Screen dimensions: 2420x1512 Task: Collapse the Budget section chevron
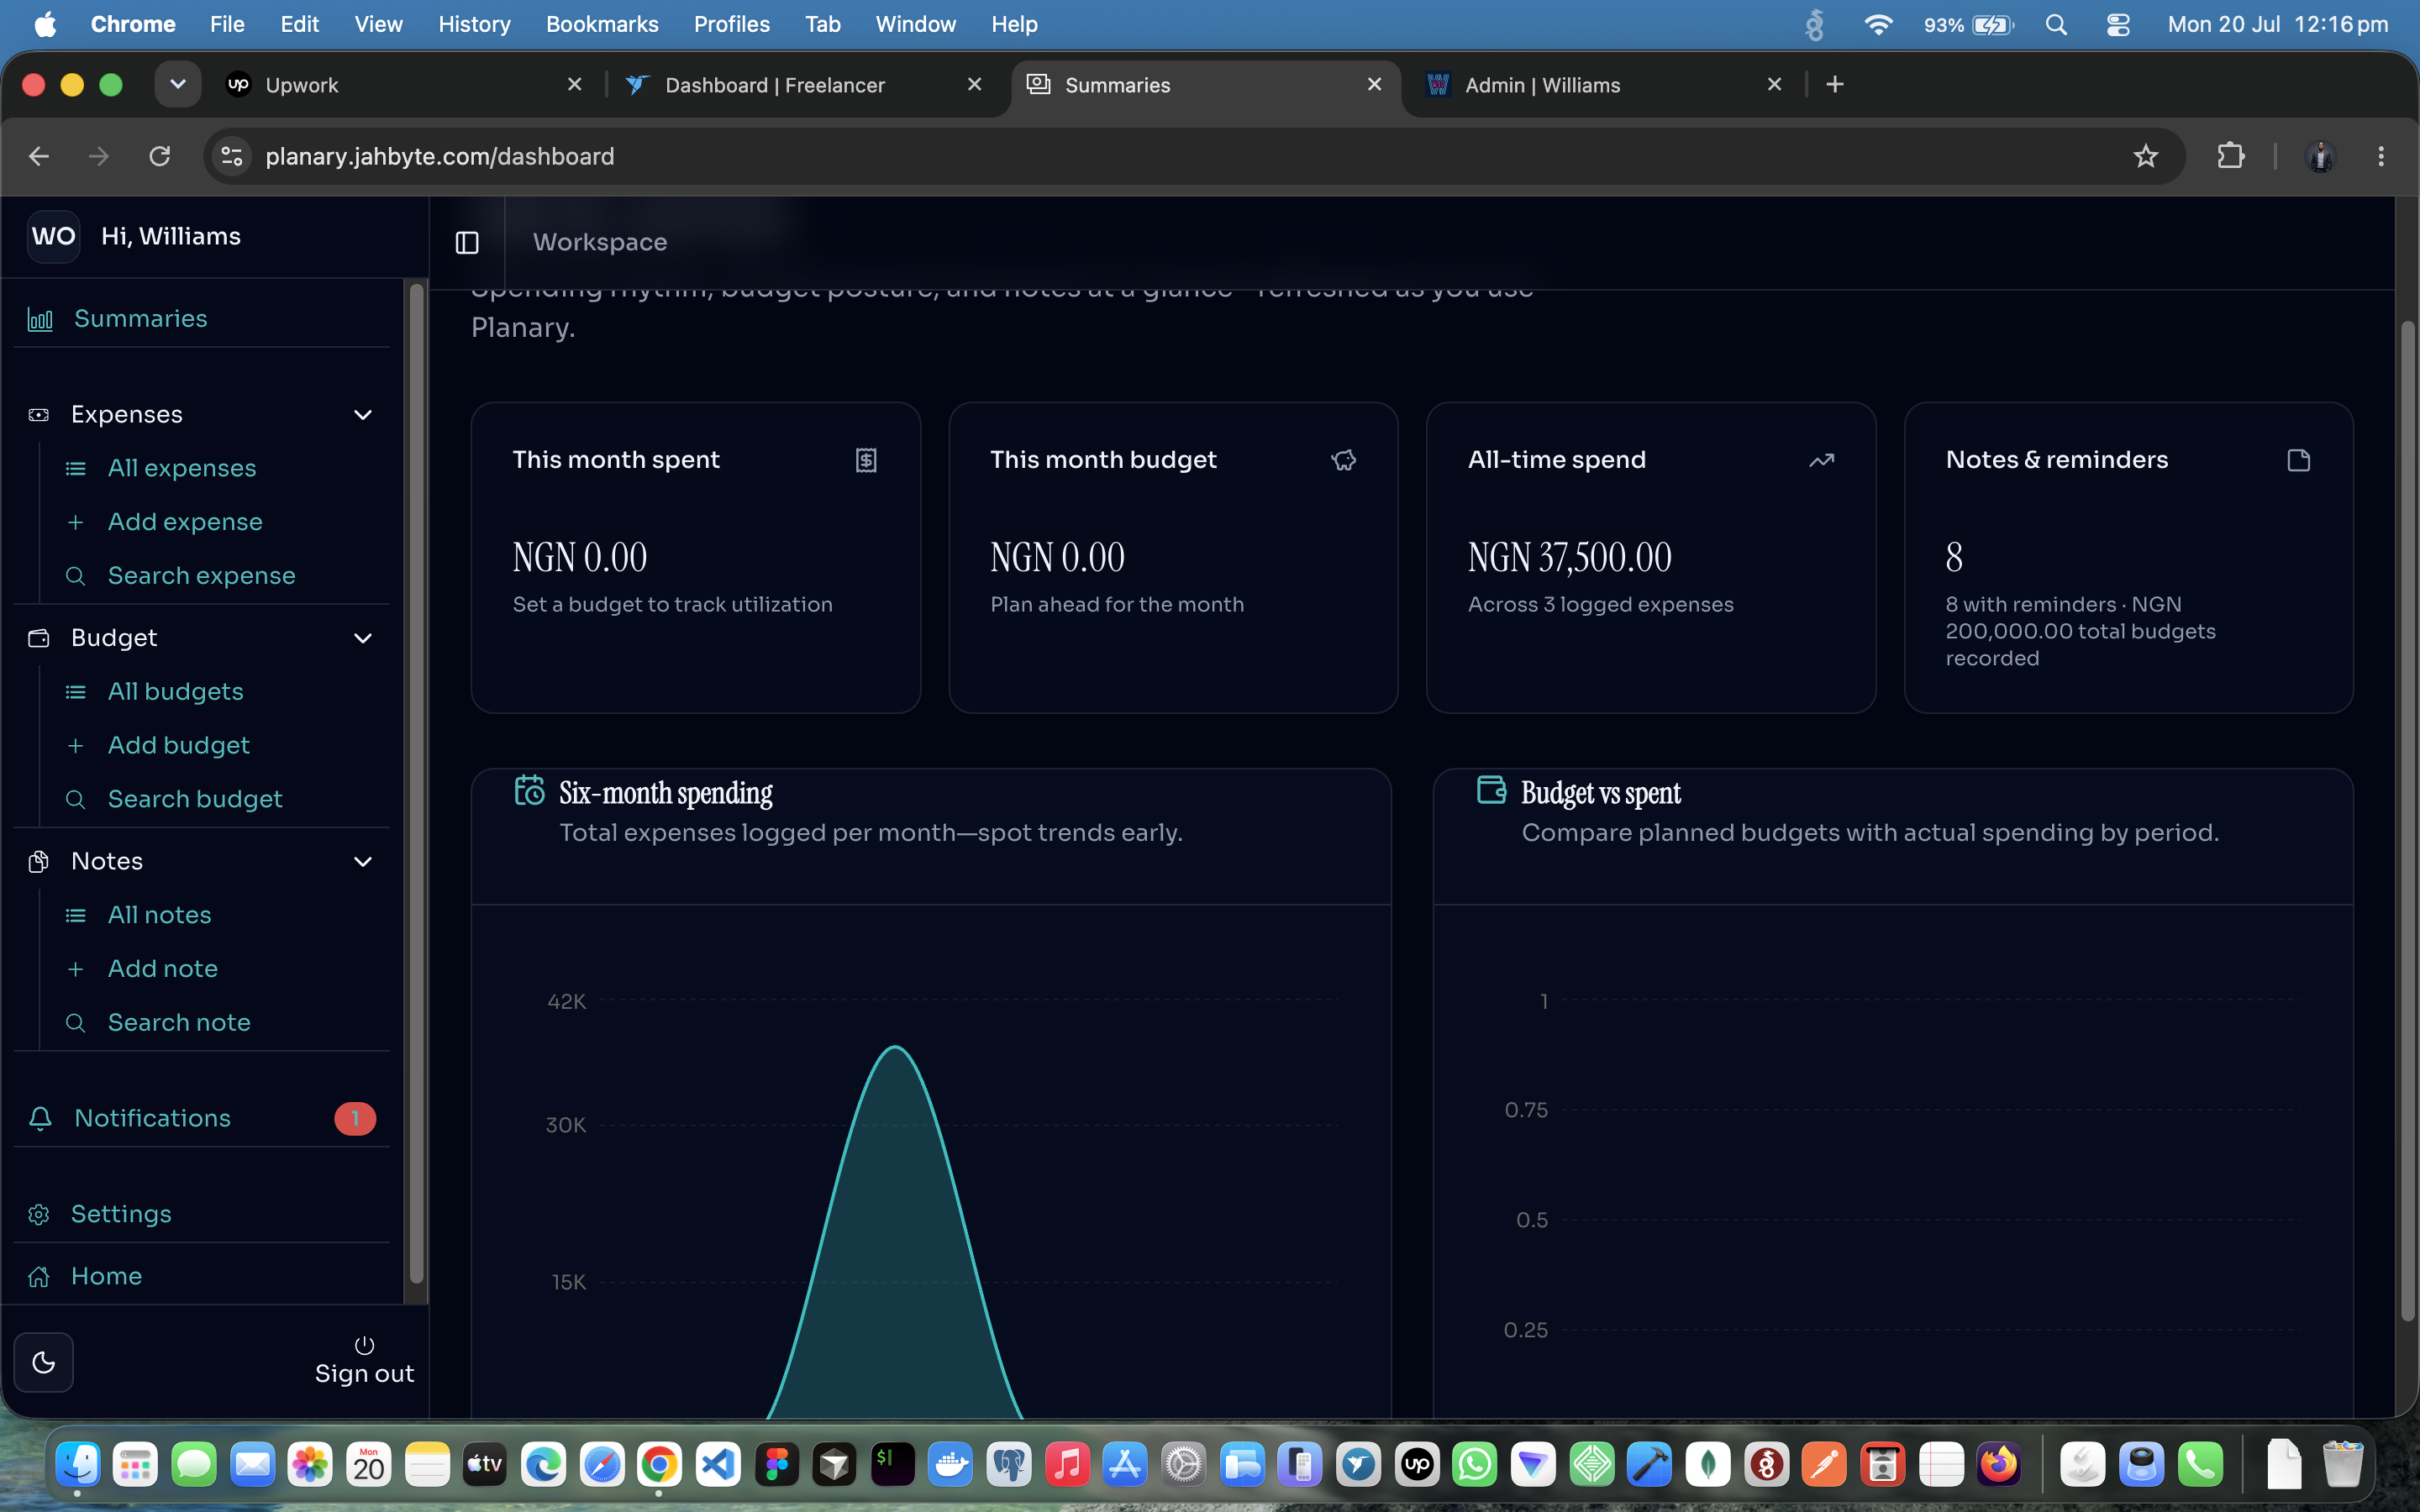click(x=363, y=638)
